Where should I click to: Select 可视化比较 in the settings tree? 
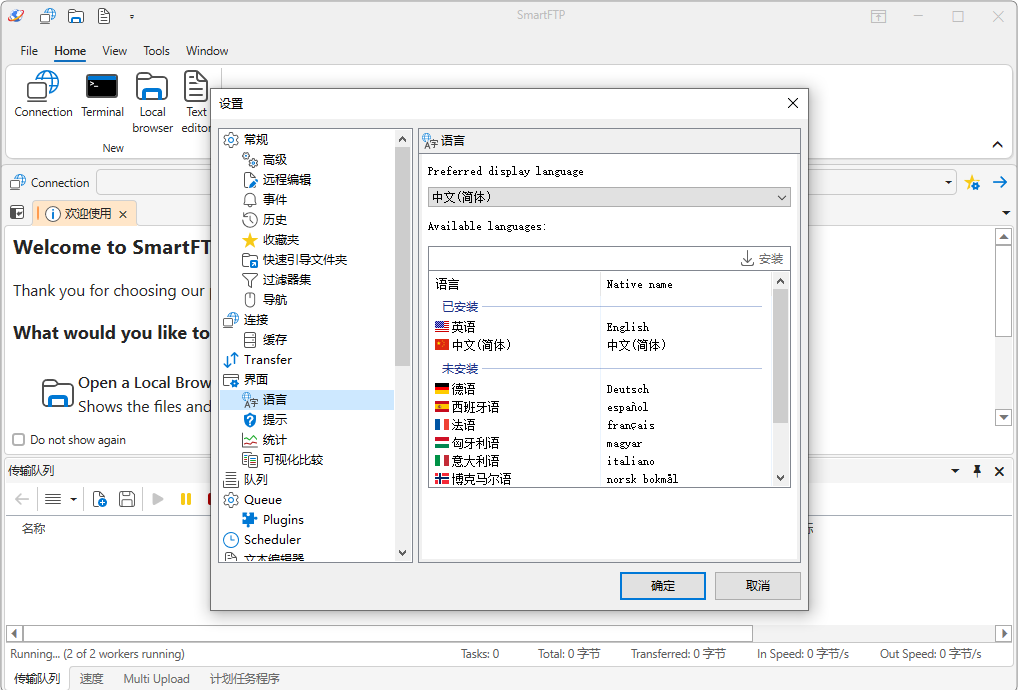[x=292, y=460]
